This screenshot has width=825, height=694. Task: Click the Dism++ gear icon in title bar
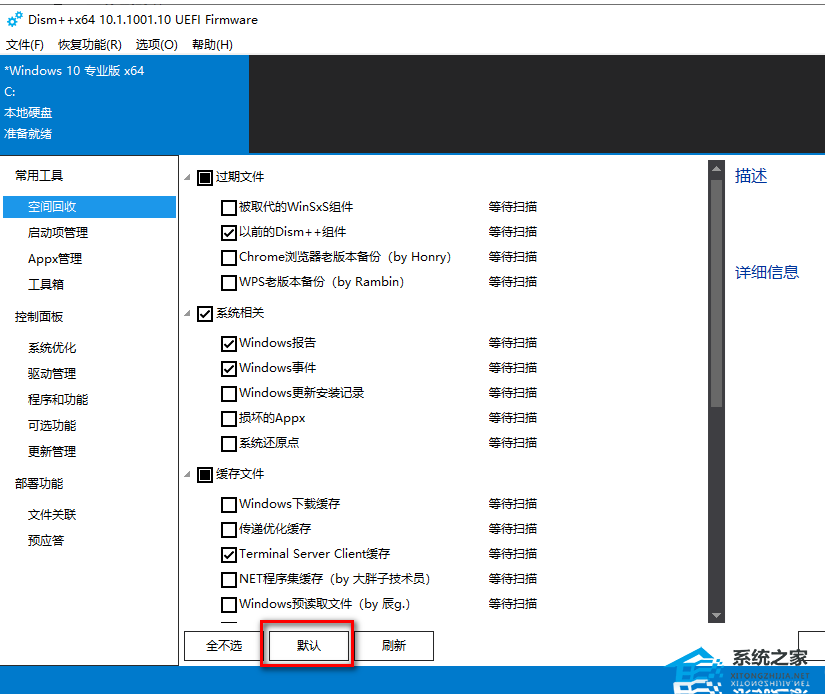[x=14, y=19]
